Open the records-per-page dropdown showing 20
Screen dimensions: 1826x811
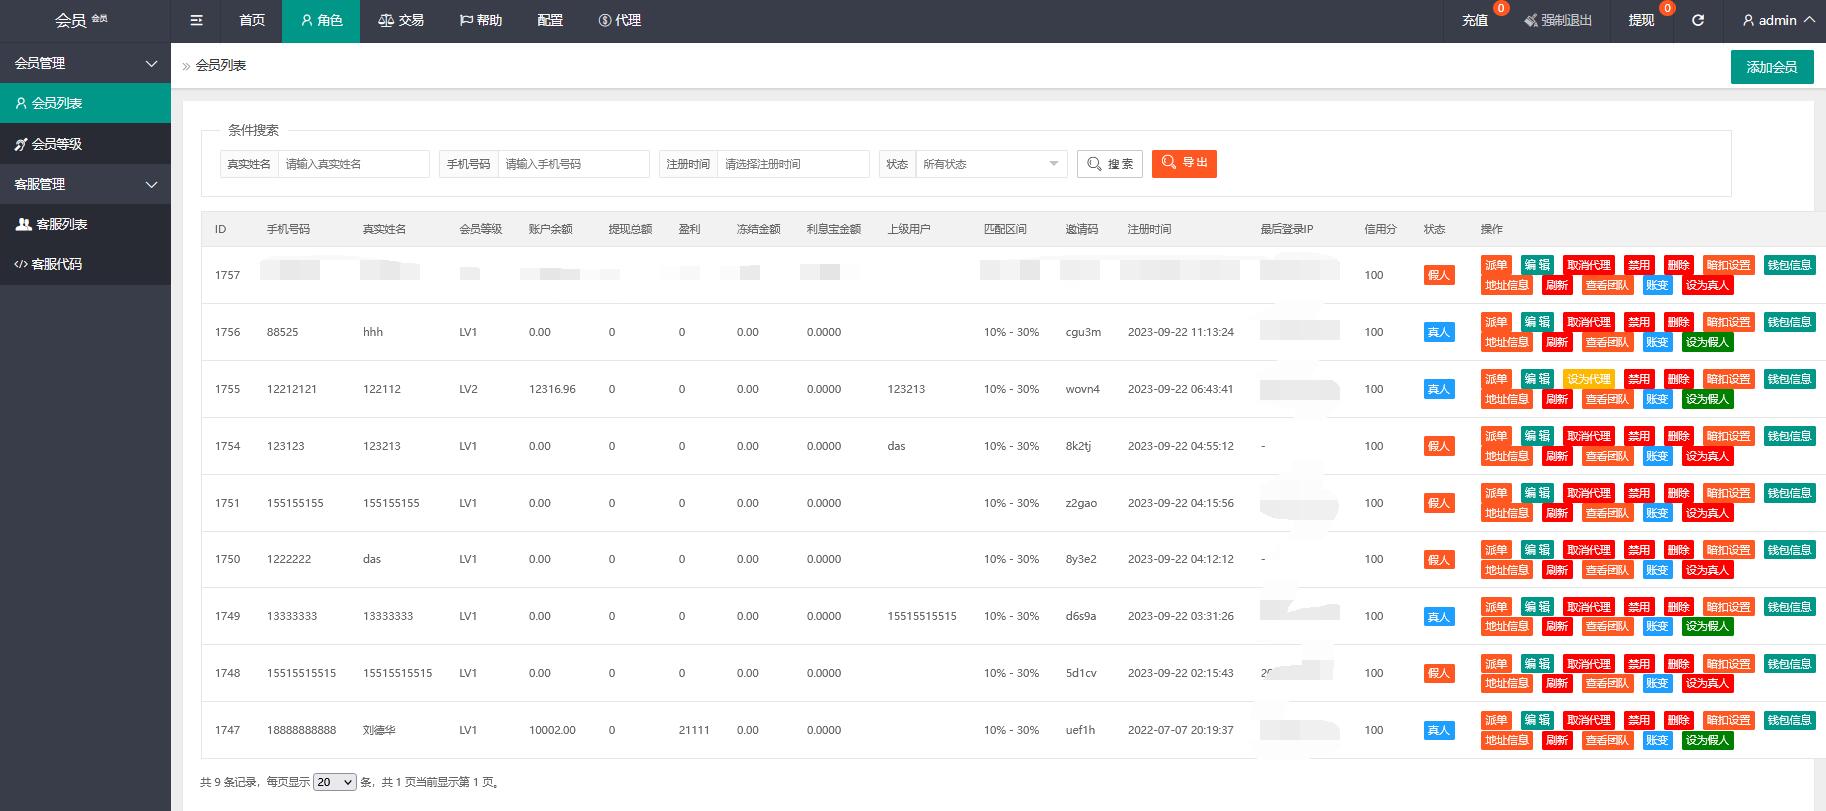point(334,782)
